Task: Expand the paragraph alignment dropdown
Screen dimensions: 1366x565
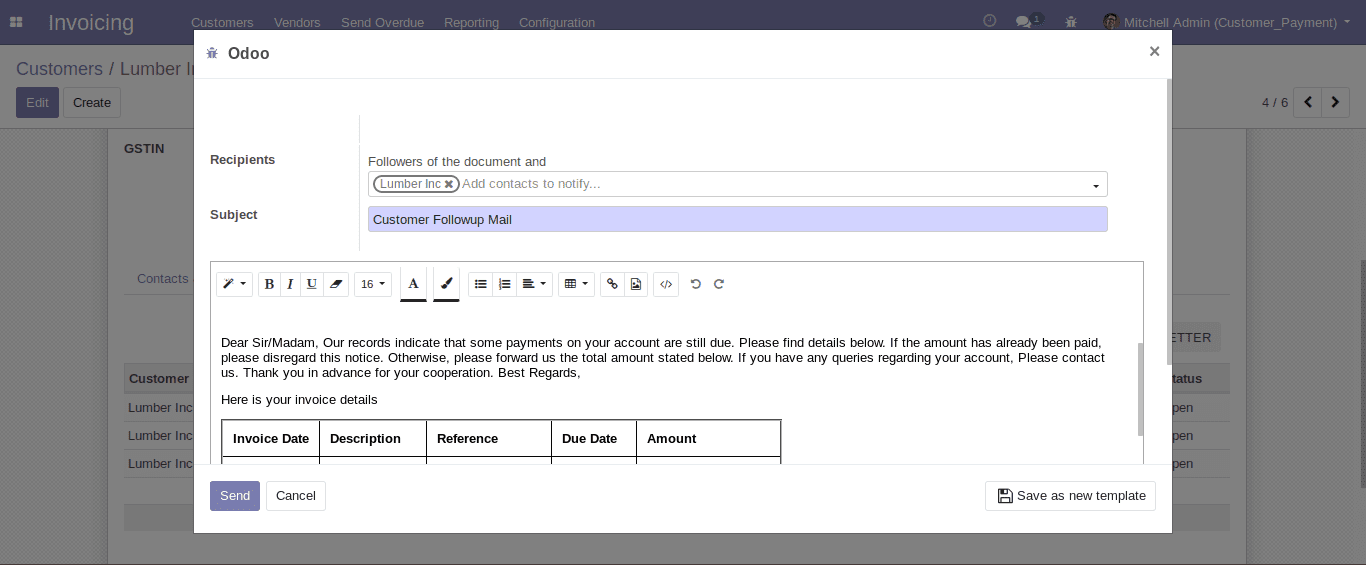Action: 535,284
